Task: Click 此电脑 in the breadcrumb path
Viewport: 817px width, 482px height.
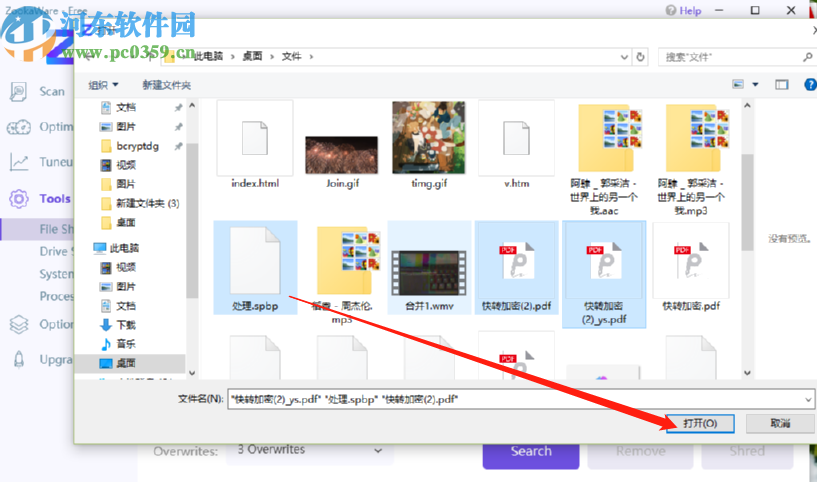Action: tap(208, 56)
